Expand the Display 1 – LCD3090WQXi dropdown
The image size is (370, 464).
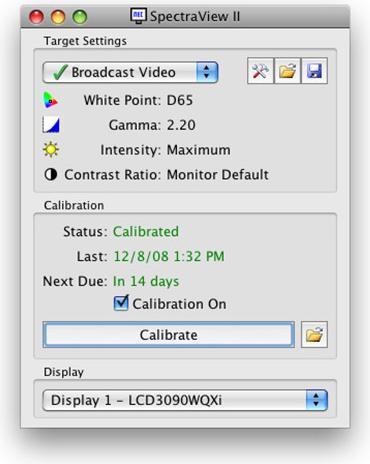tap(185, 400)
